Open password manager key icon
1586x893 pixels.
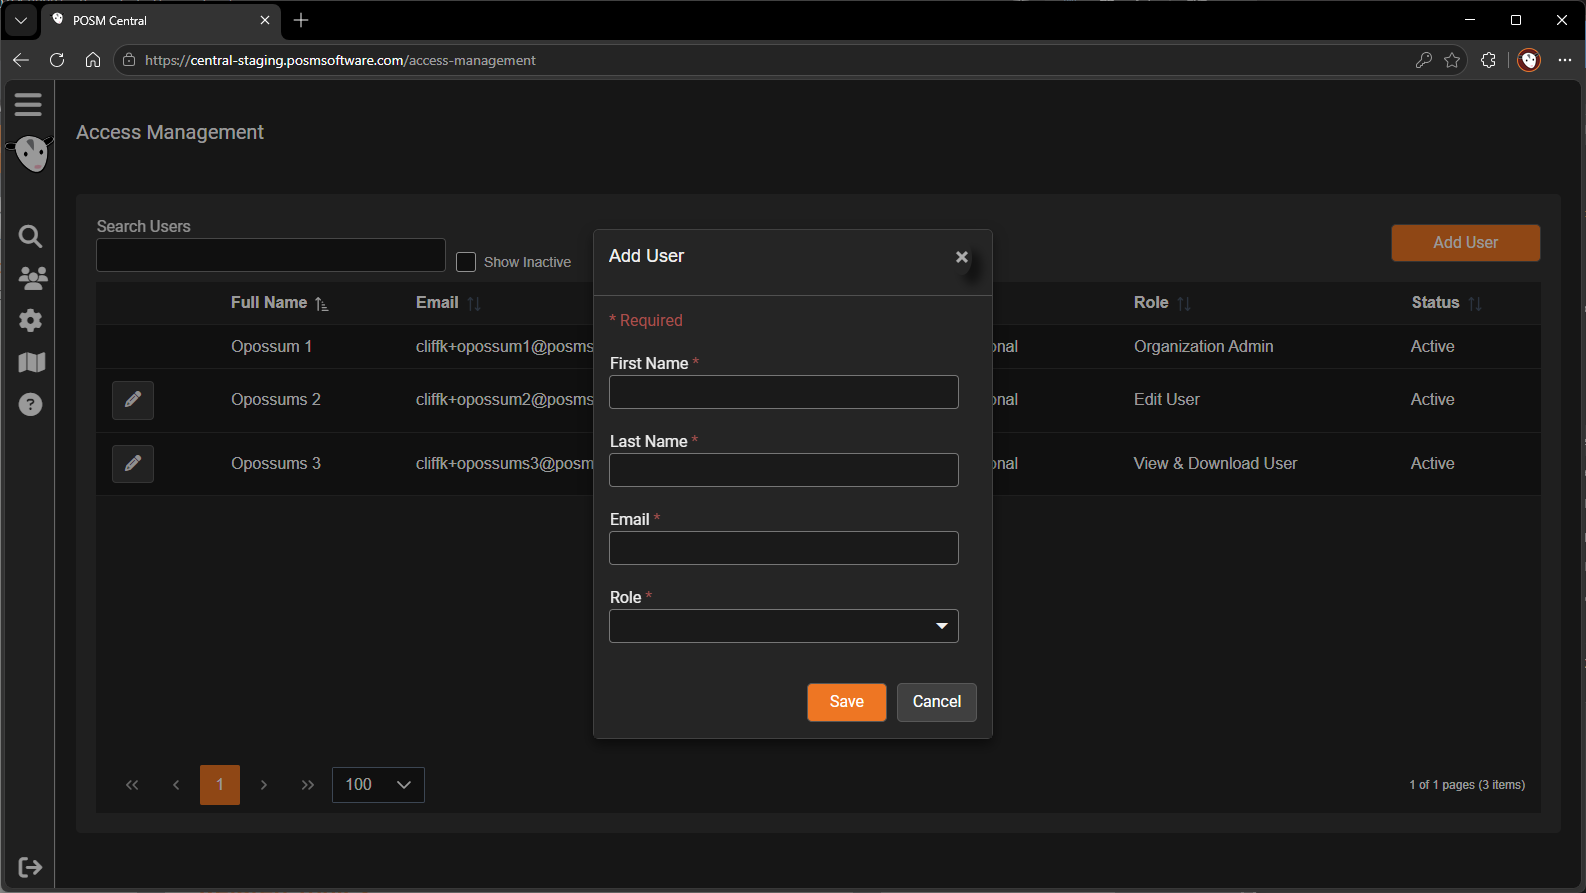(1424, 60)
